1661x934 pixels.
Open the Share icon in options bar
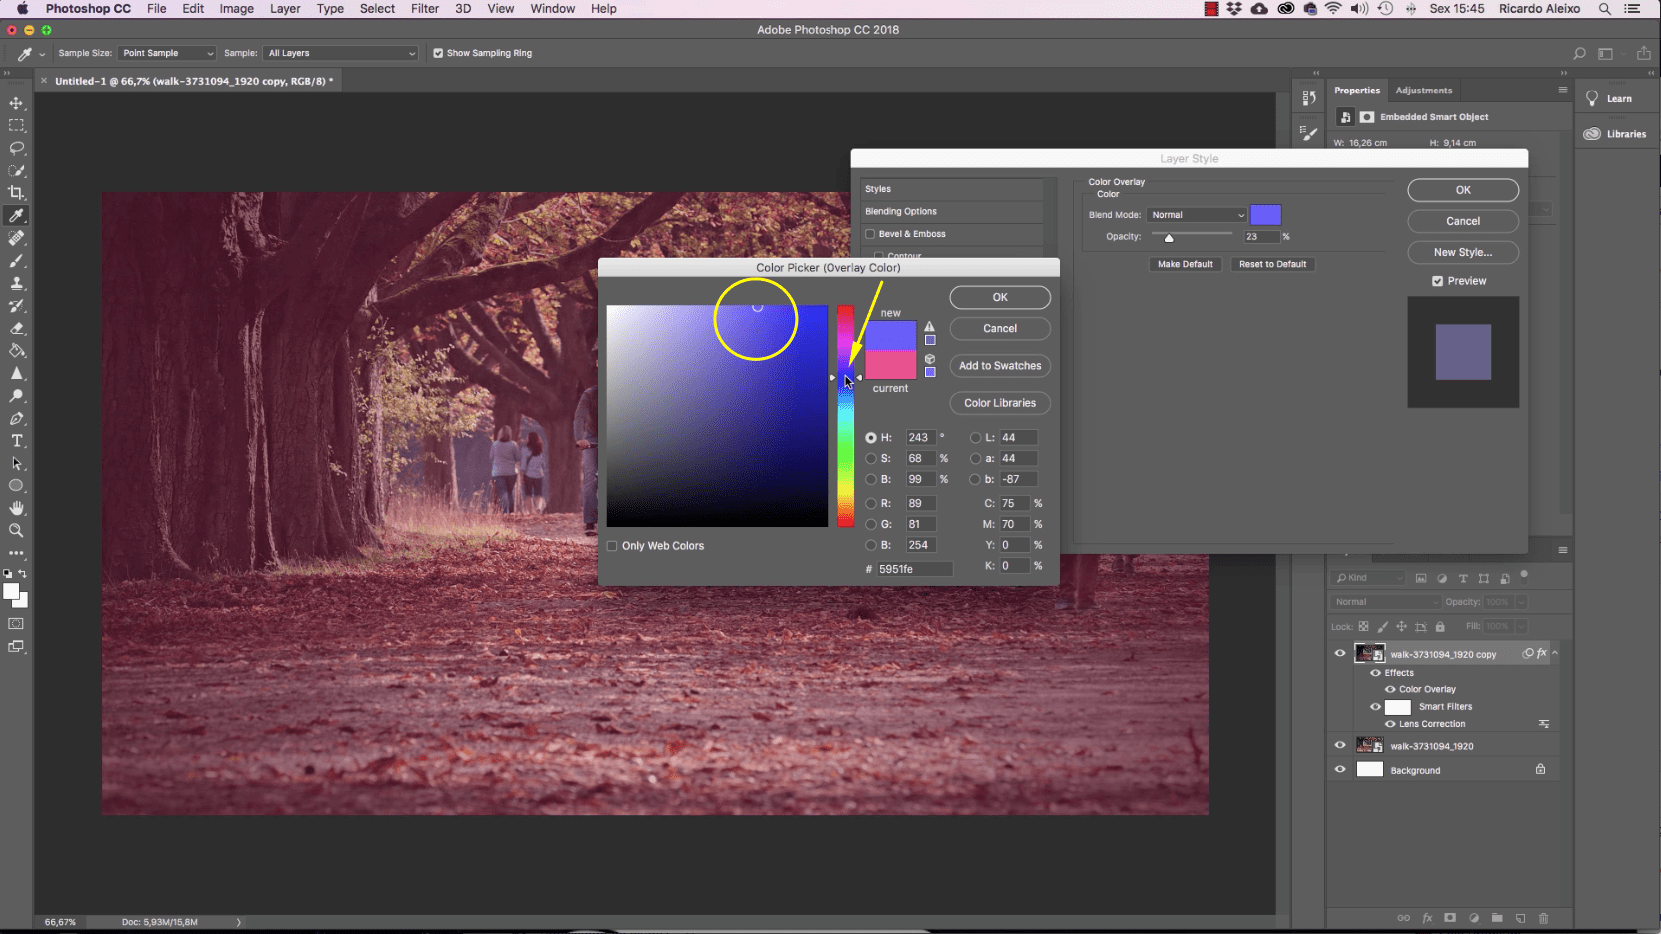1643,53
